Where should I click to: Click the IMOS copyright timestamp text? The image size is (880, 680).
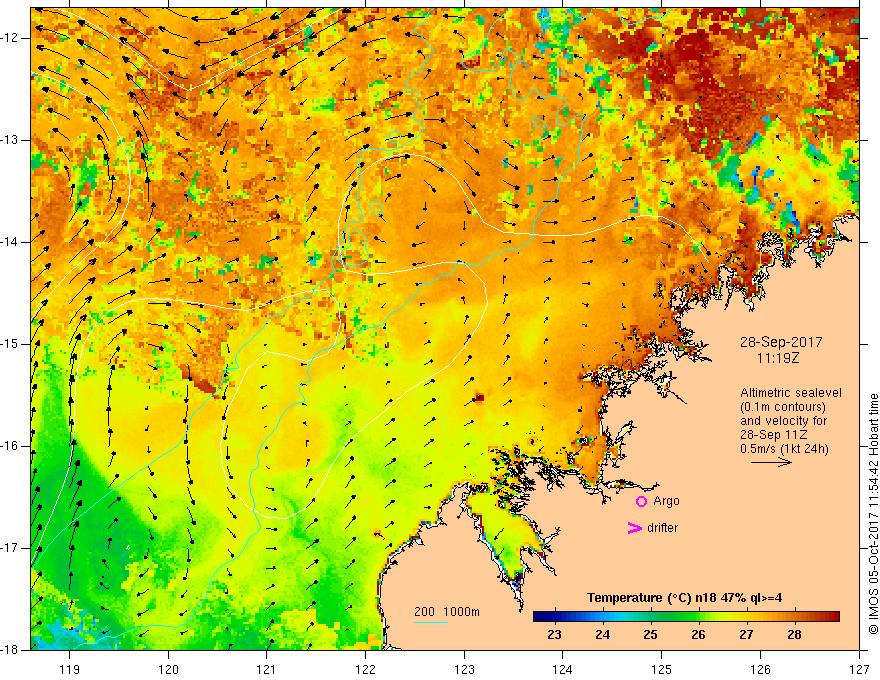point(873,514)
